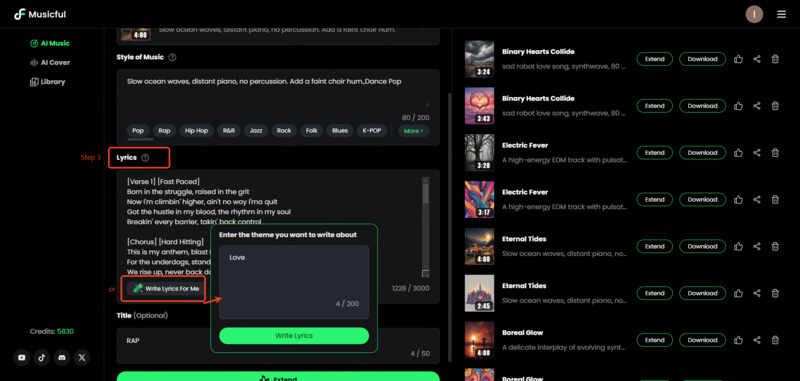
Task: Click into the Lyrics text area
Action: pos(273,227)
